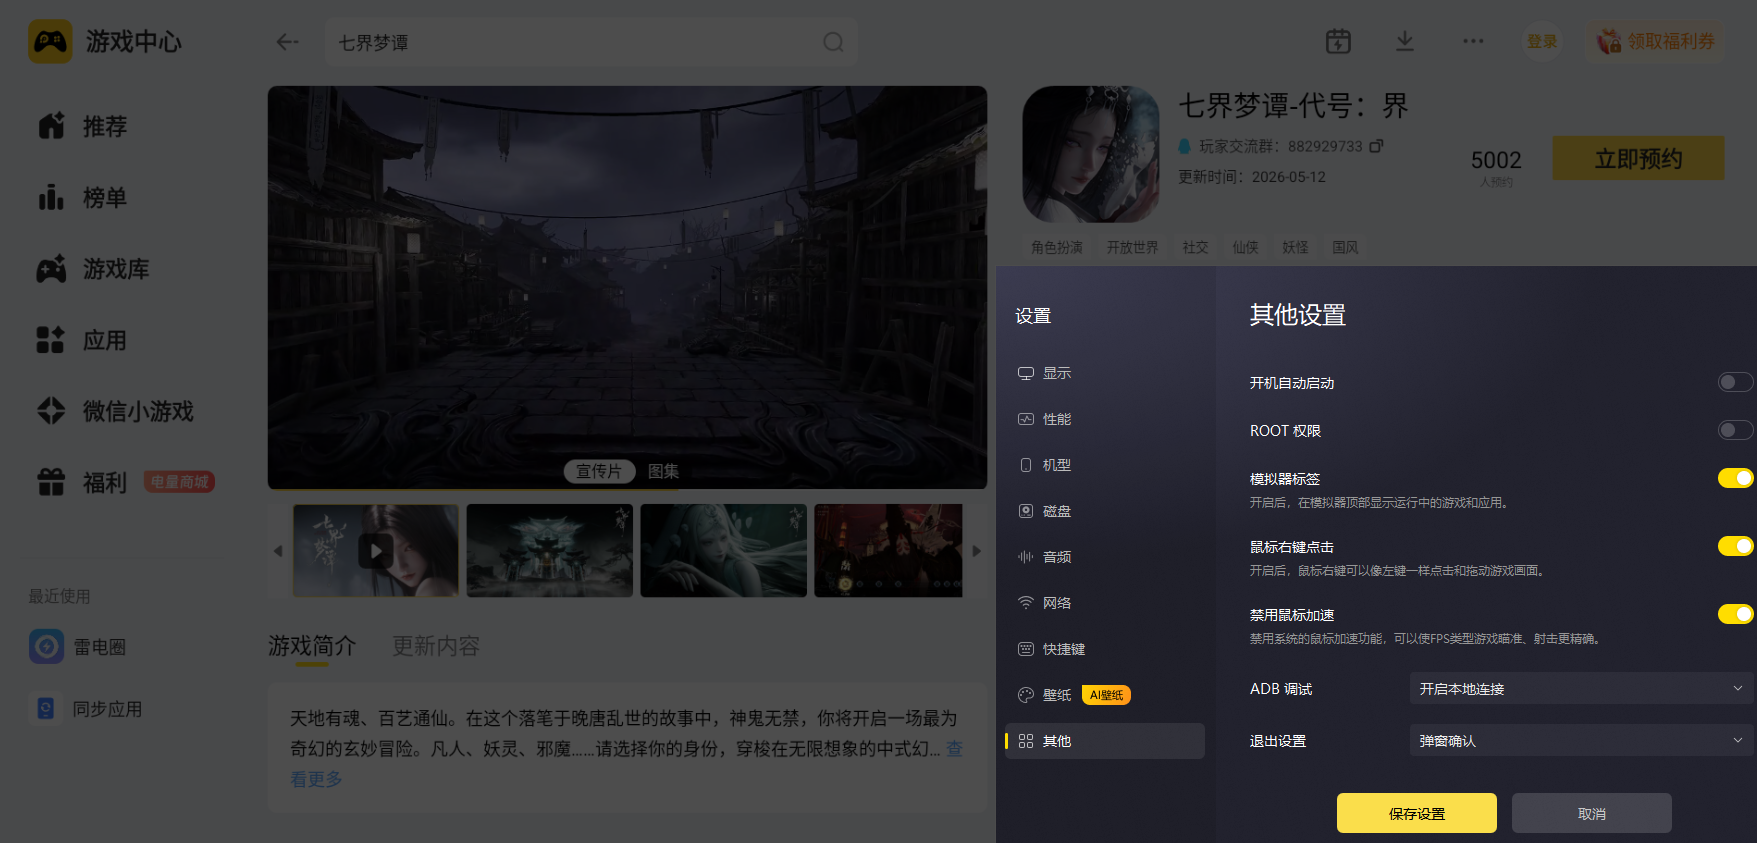Open 壁纸 wallpaper settings
1757x843 pixels.
click(1105, 695)
